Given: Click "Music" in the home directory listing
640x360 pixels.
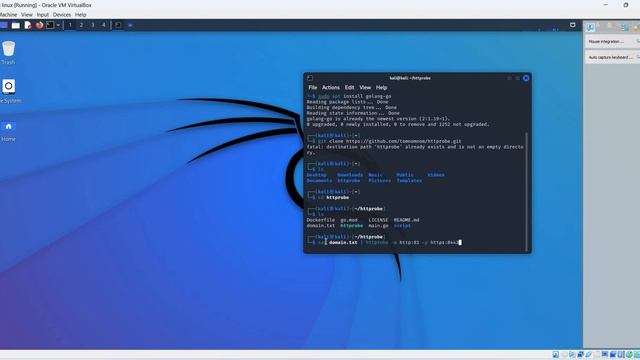Looking at the screenshot, I should point(376,175).
